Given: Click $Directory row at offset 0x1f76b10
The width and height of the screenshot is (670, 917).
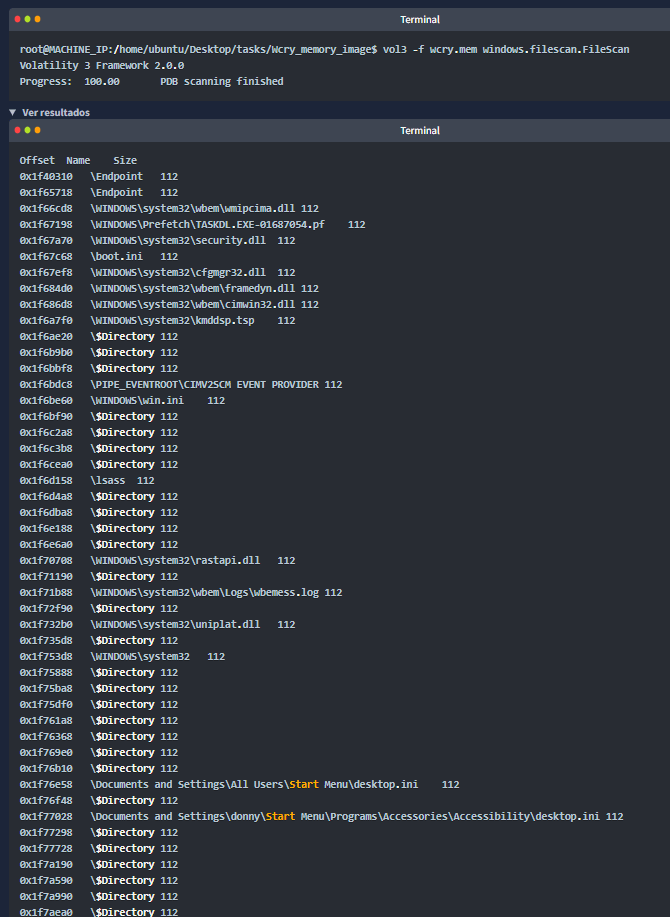Looking at the screenshot, I should click(x=99, y=768).
